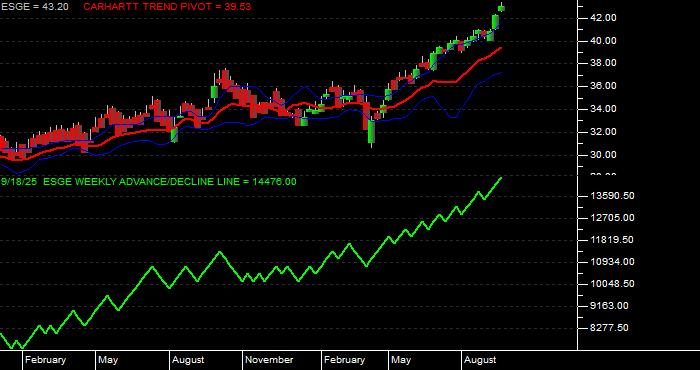
Task: Click the 42.00 price axis value
Action: pos(604,17)
